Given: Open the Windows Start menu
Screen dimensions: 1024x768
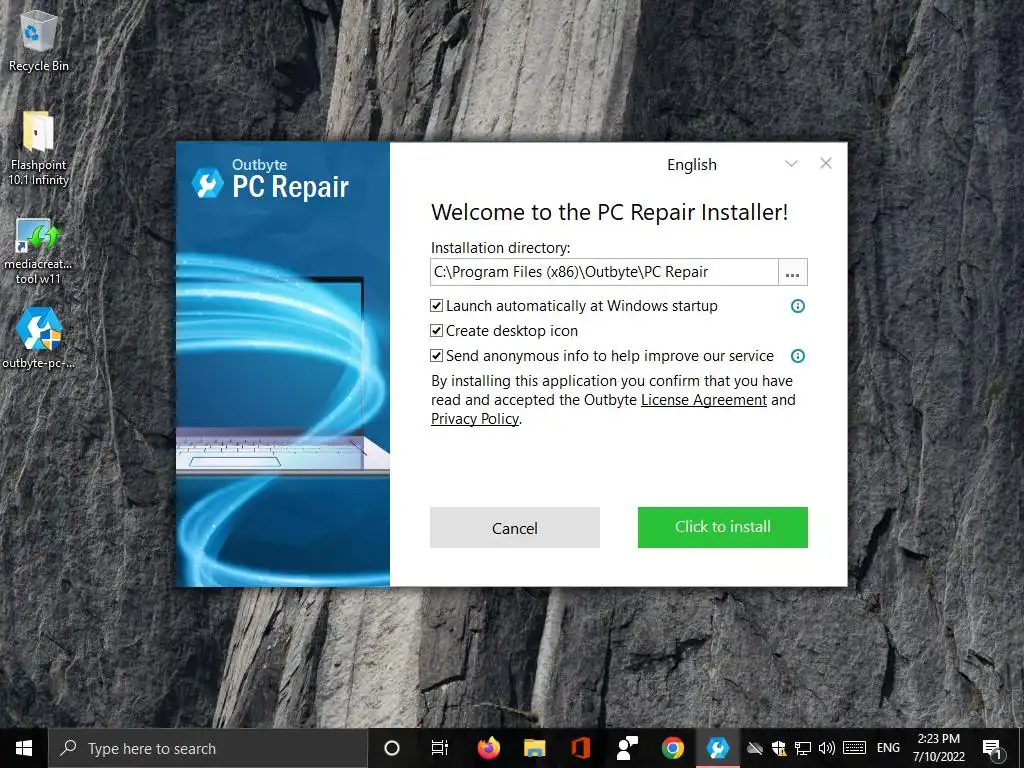Looking at the screenshot, I should pyautogui.click(x=24, y=748).
